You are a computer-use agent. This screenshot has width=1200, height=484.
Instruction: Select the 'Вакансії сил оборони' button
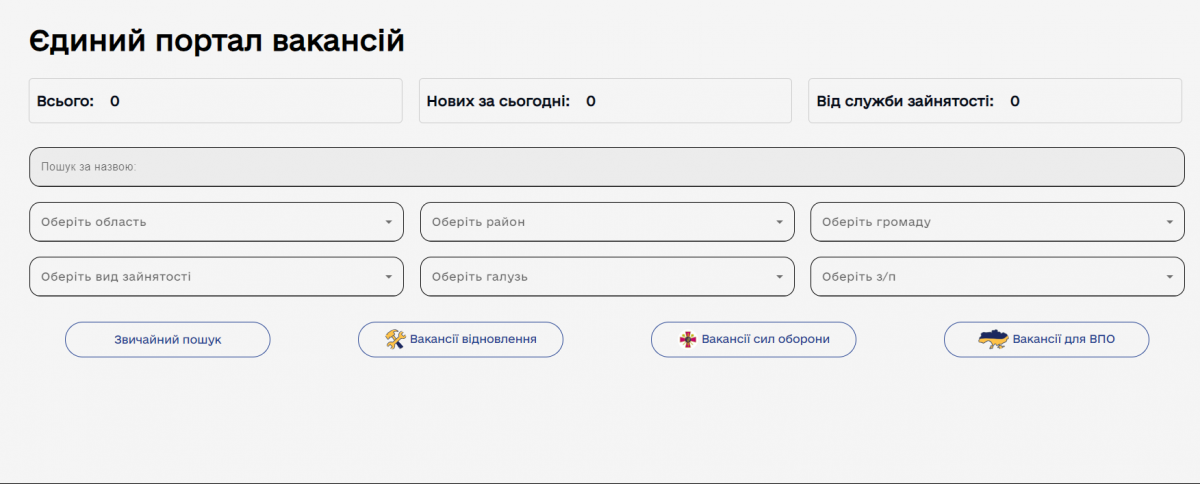coord(765,340)
